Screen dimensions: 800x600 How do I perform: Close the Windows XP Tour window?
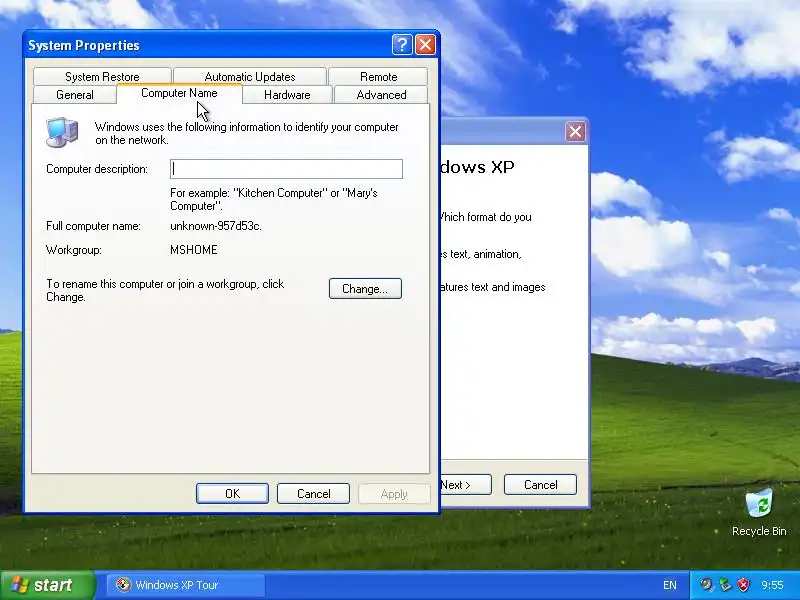click(576, 132)
